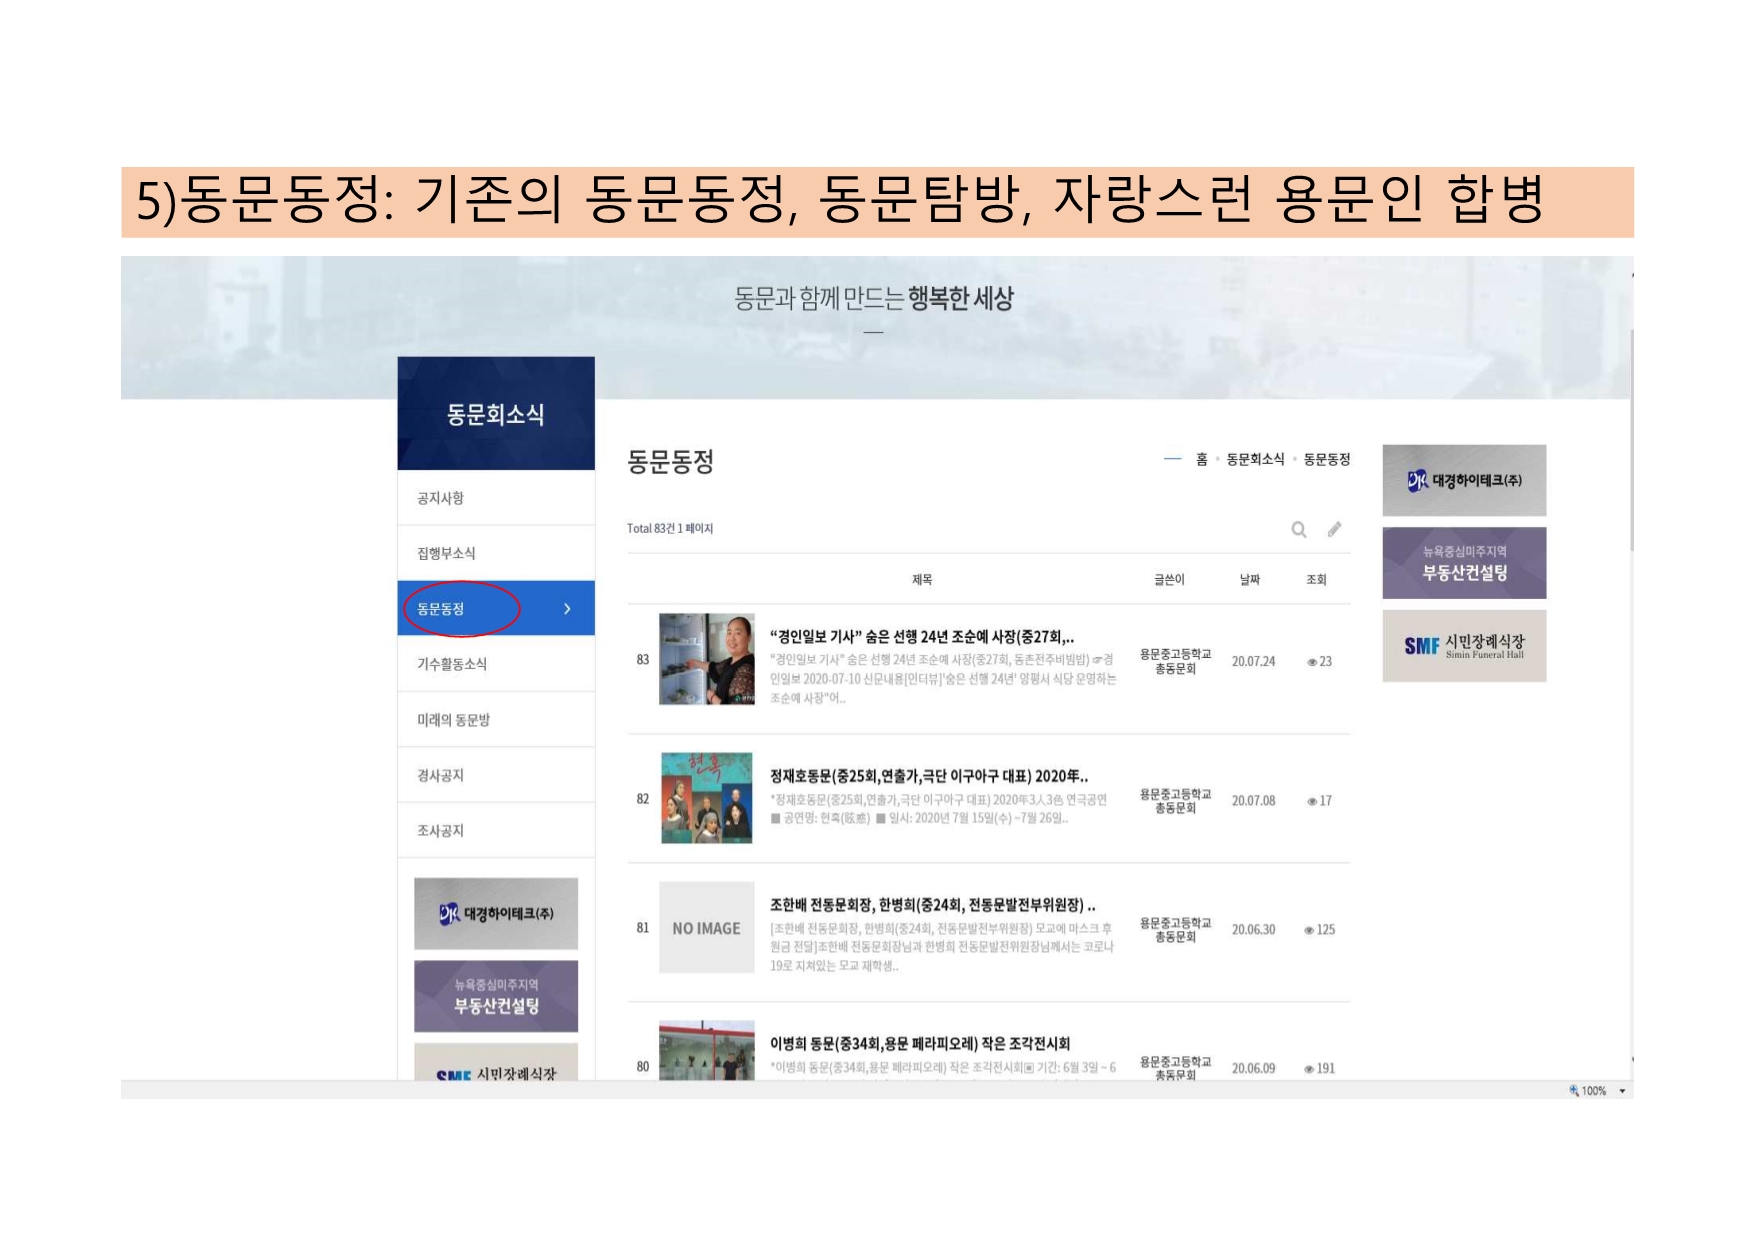Click the chevron next to 동문동정
1754x1239 pixels.
567,608
